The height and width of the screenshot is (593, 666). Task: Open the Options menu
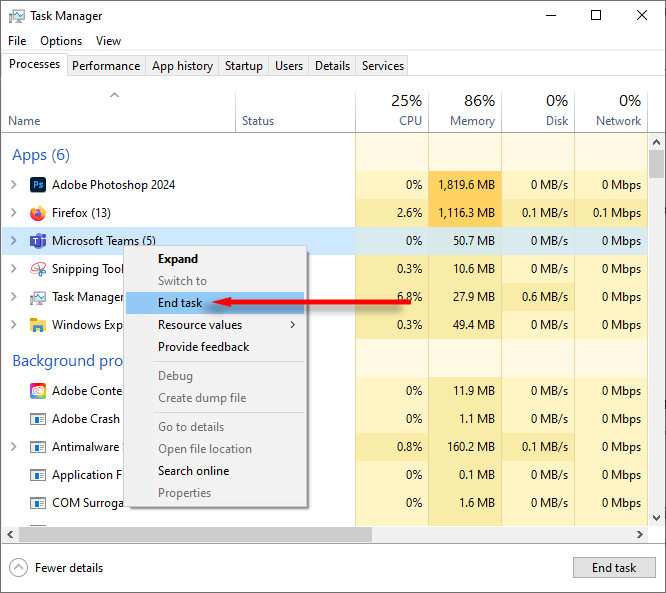point(61,41)
